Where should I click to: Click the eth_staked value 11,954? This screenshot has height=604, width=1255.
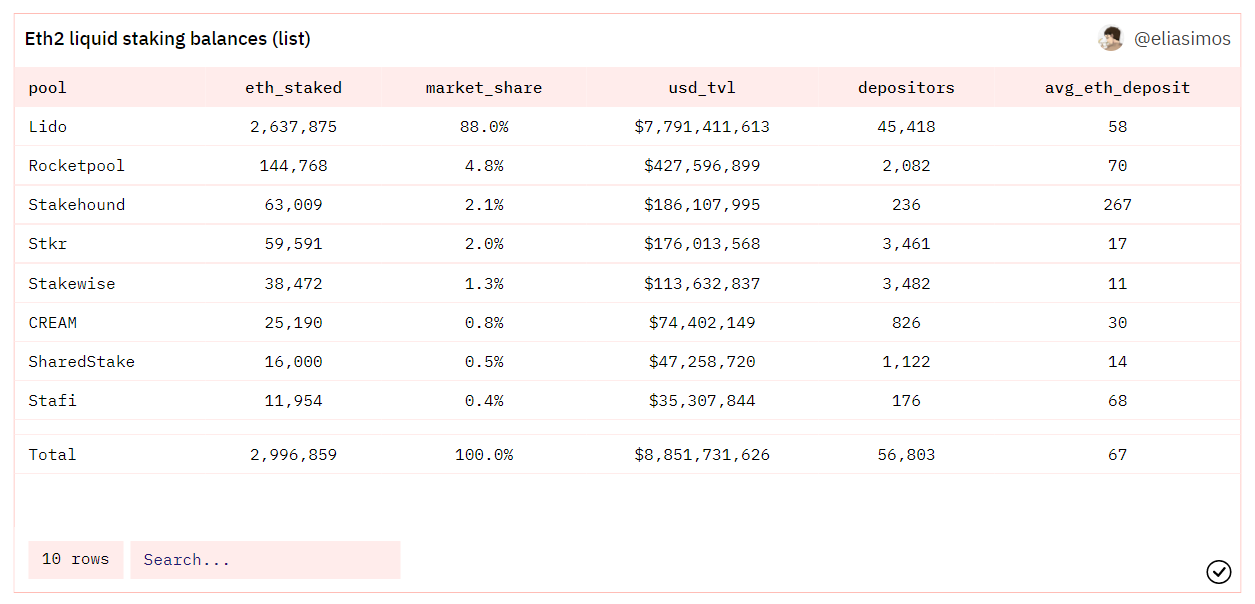point(294,401)
